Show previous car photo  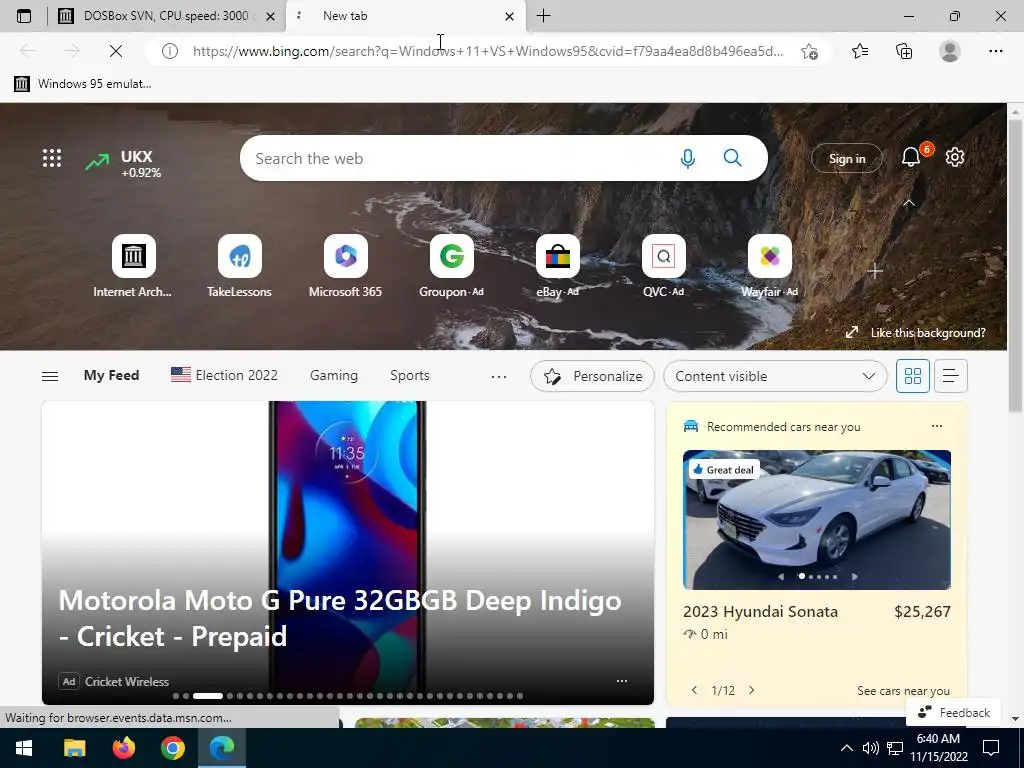781,577
